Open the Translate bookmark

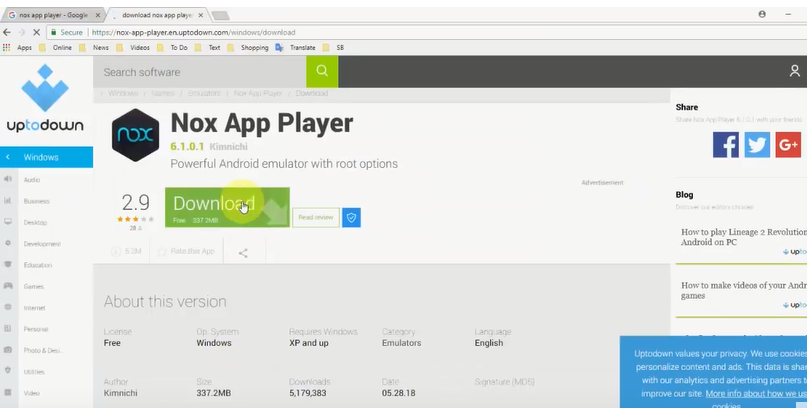(x=295, y=47)
